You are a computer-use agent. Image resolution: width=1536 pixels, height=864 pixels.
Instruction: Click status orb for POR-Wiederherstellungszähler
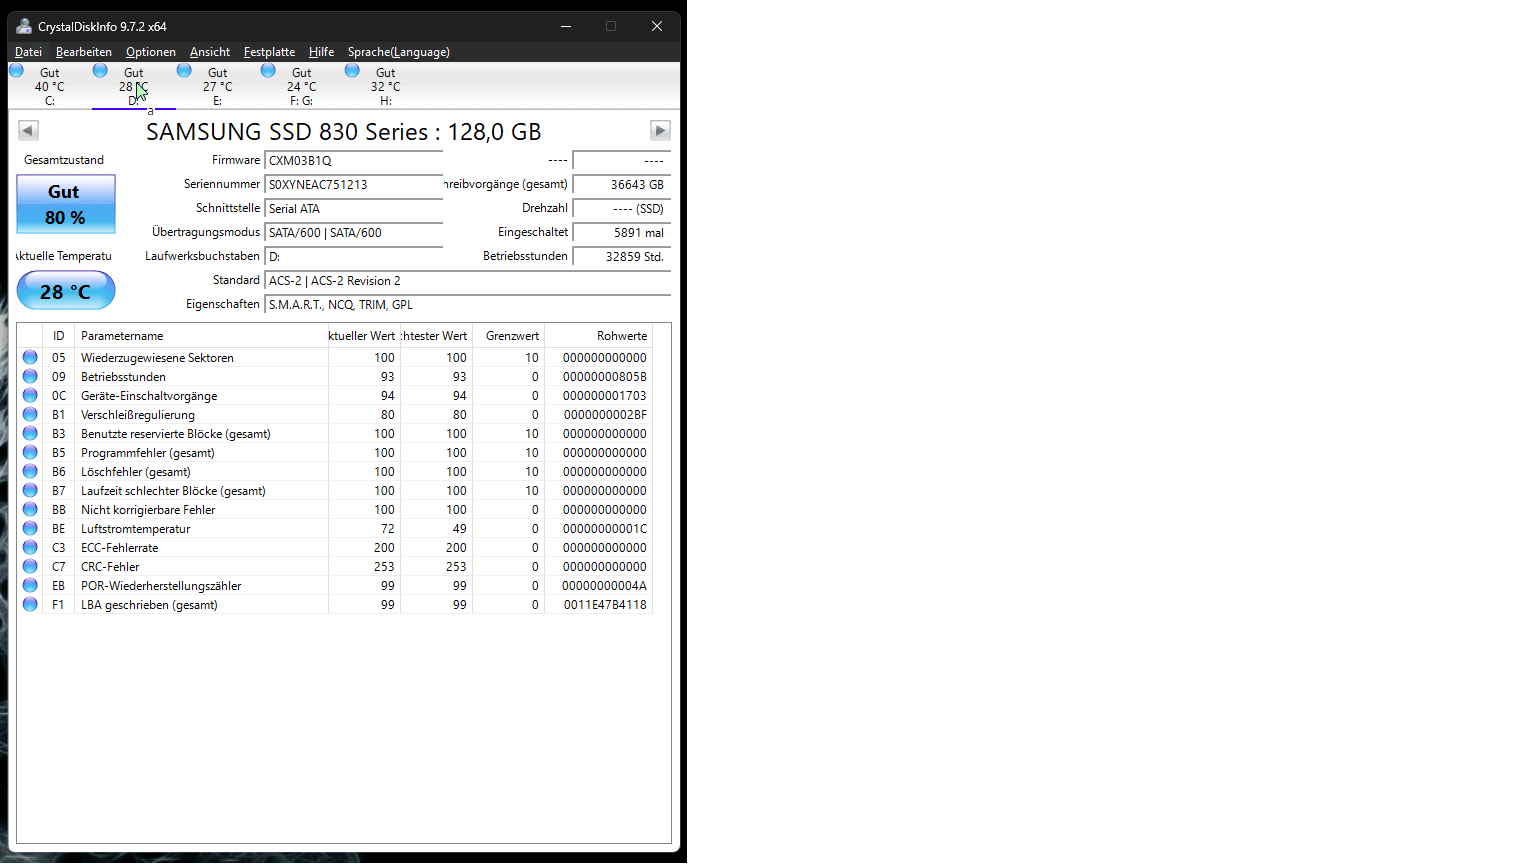(30, 585)
